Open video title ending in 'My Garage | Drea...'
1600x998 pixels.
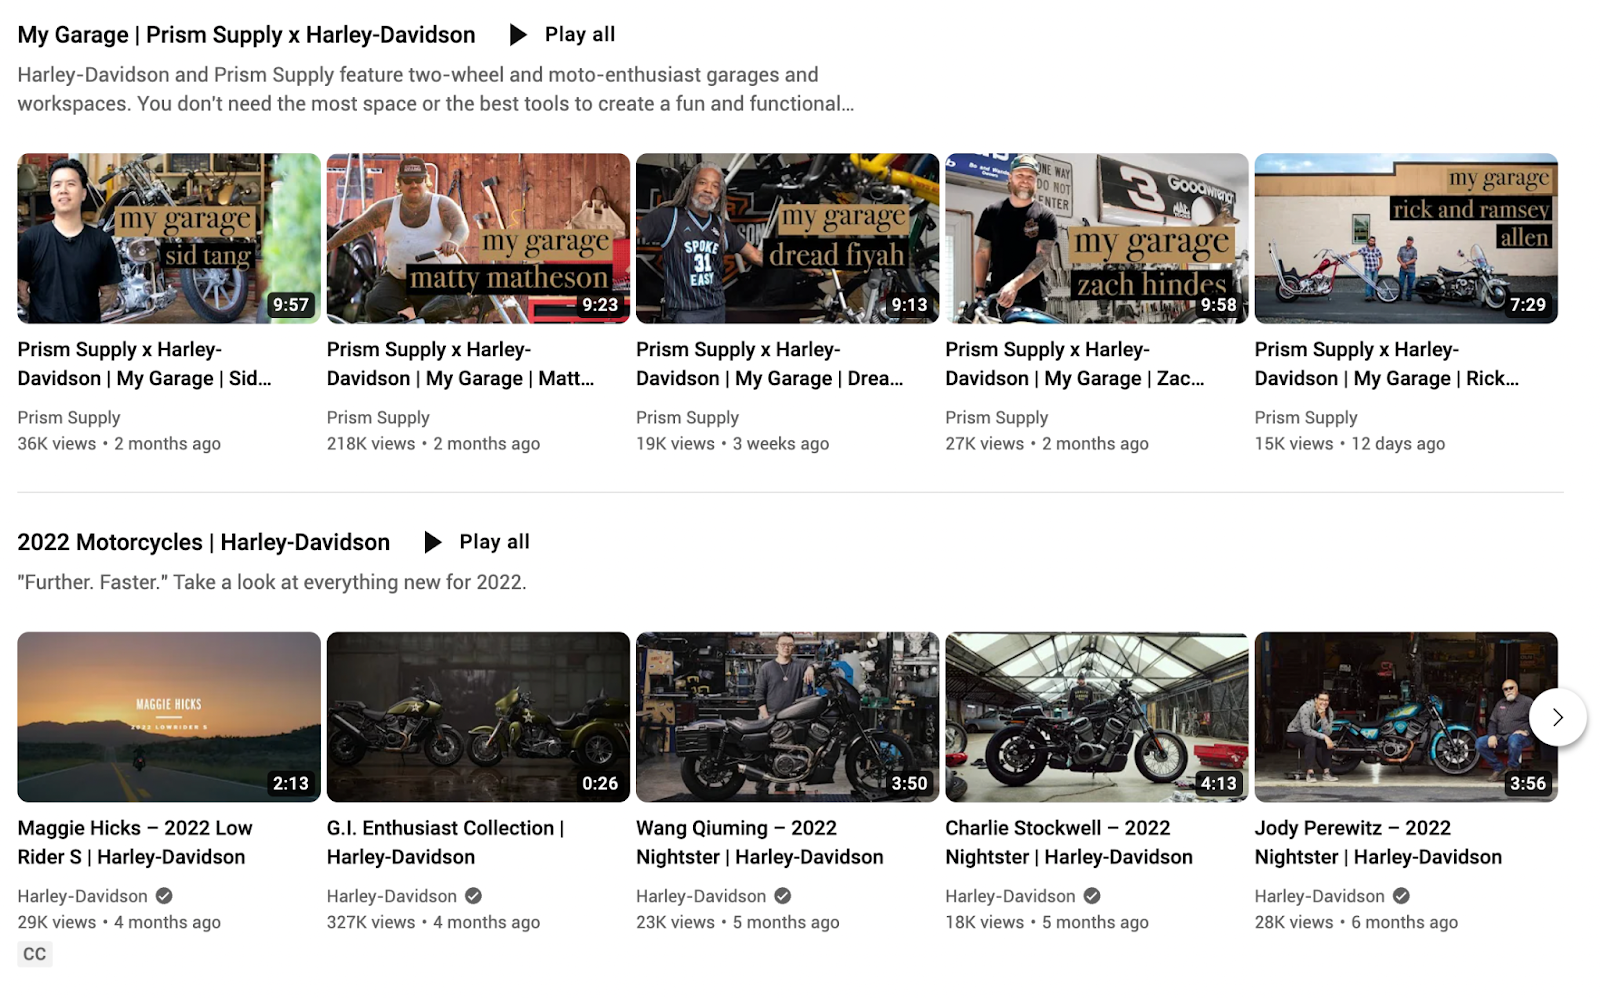770,364
